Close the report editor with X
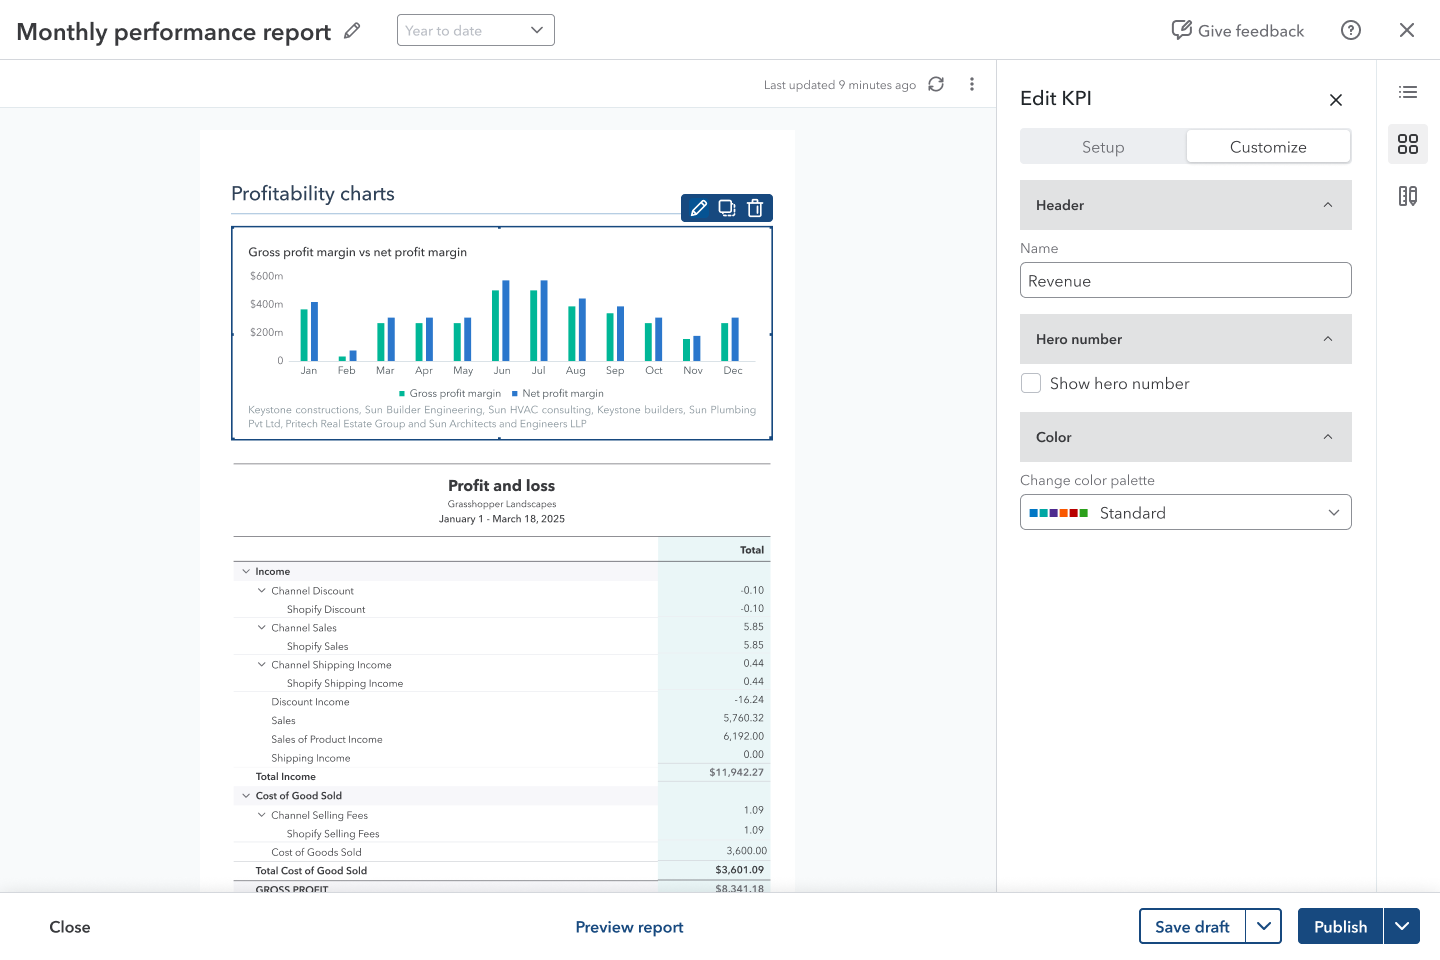Viewport: 1440px width, 960px height. click(1407, 30)
